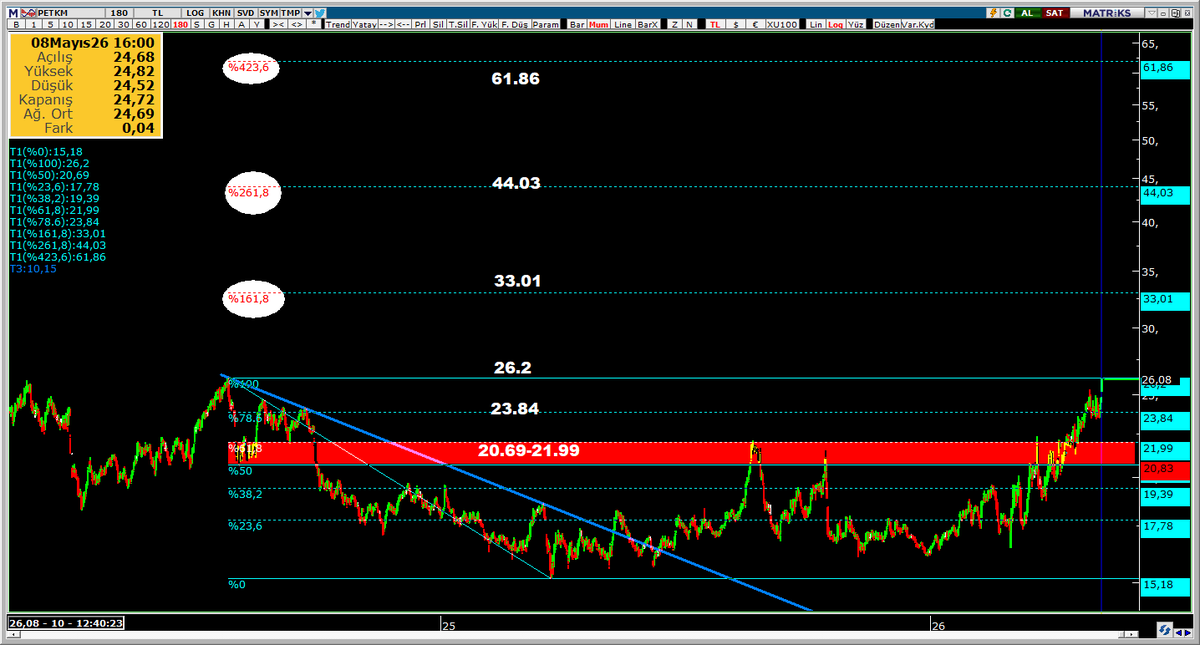Select the 5-minute period button
The width and height of the screenshot is (1200, 645).
50,24
